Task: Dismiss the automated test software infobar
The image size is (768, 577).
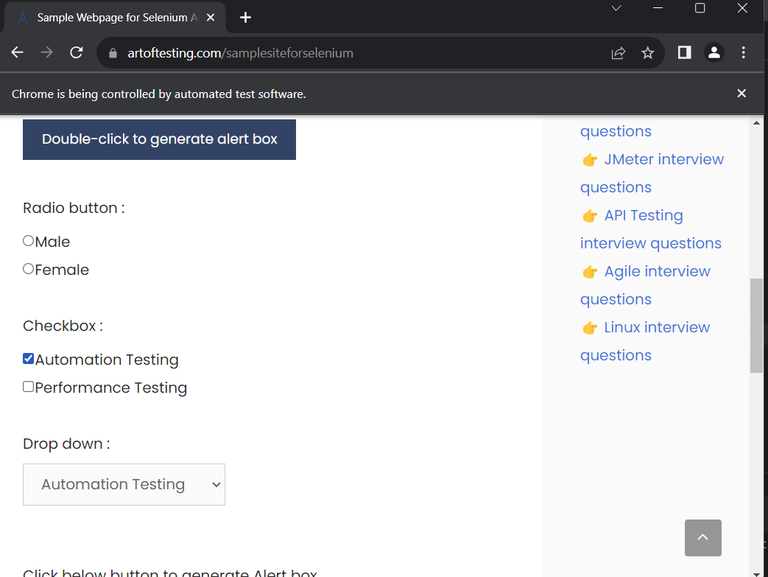Action: coord(741,93)
